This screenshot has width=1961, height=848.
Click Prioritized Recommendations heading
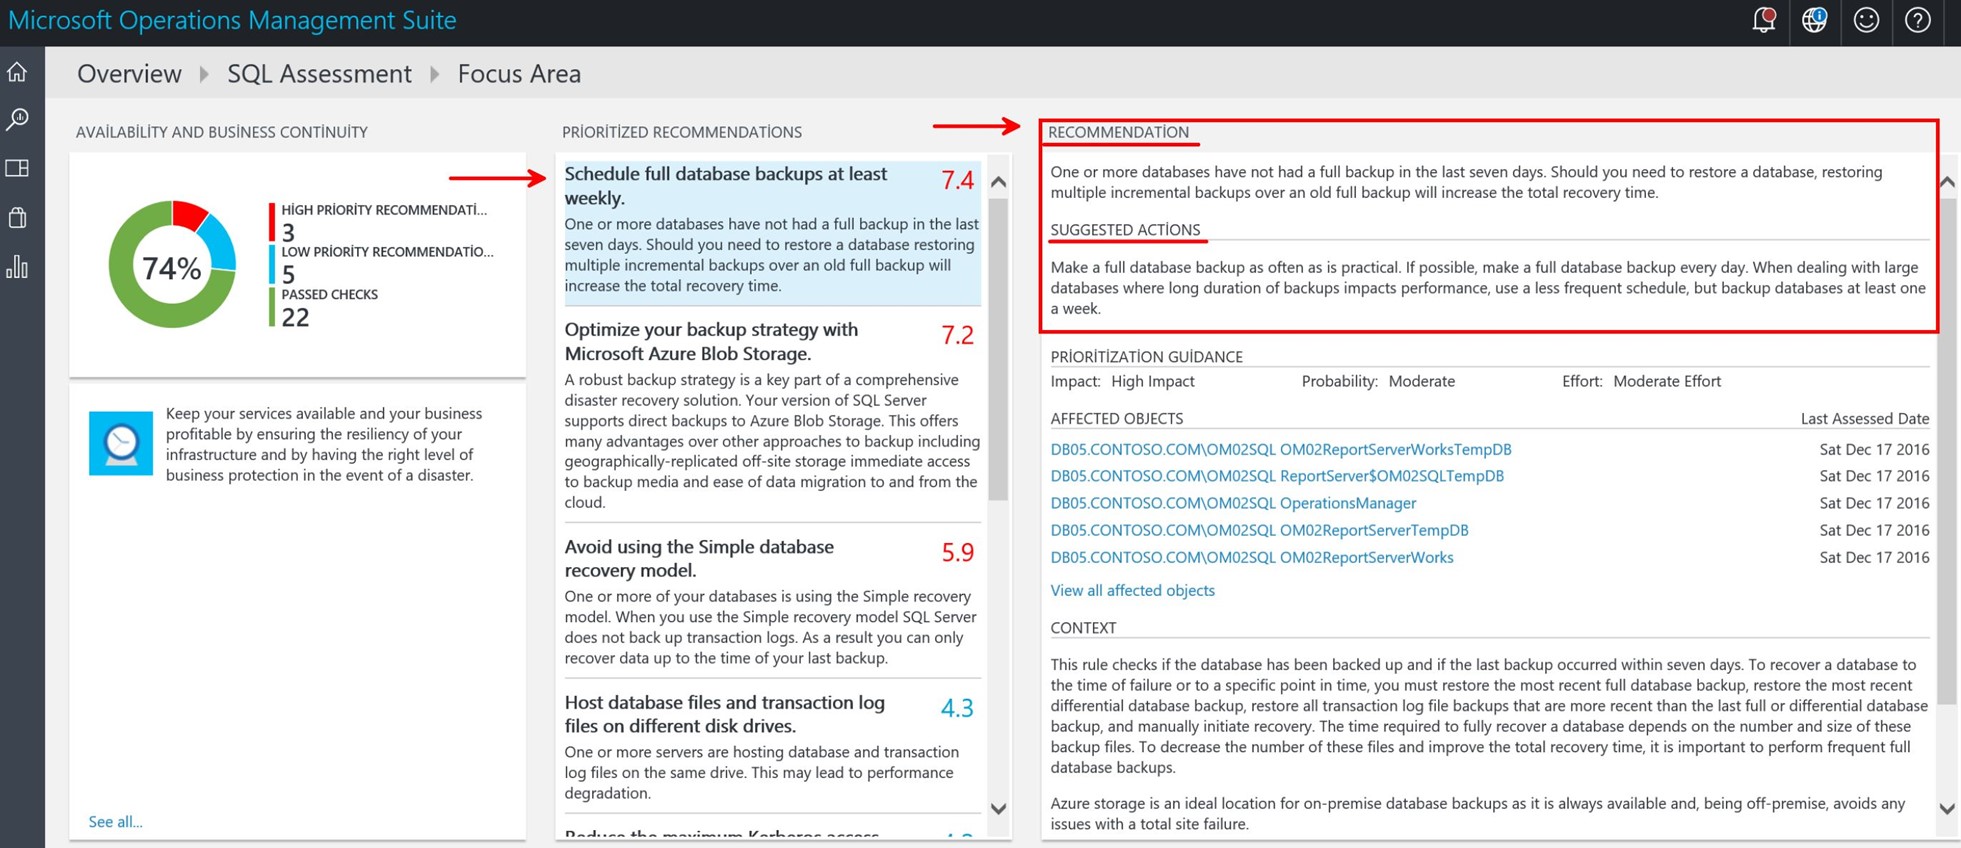(682, 132)
